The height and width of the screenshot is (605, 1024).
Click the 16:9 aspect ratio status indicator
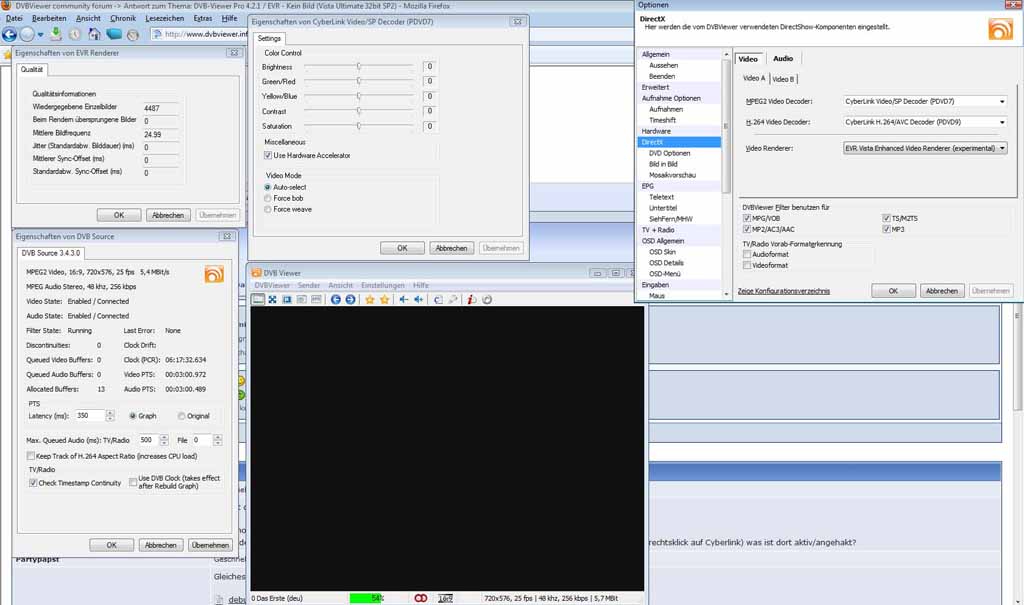pos(445,598)
